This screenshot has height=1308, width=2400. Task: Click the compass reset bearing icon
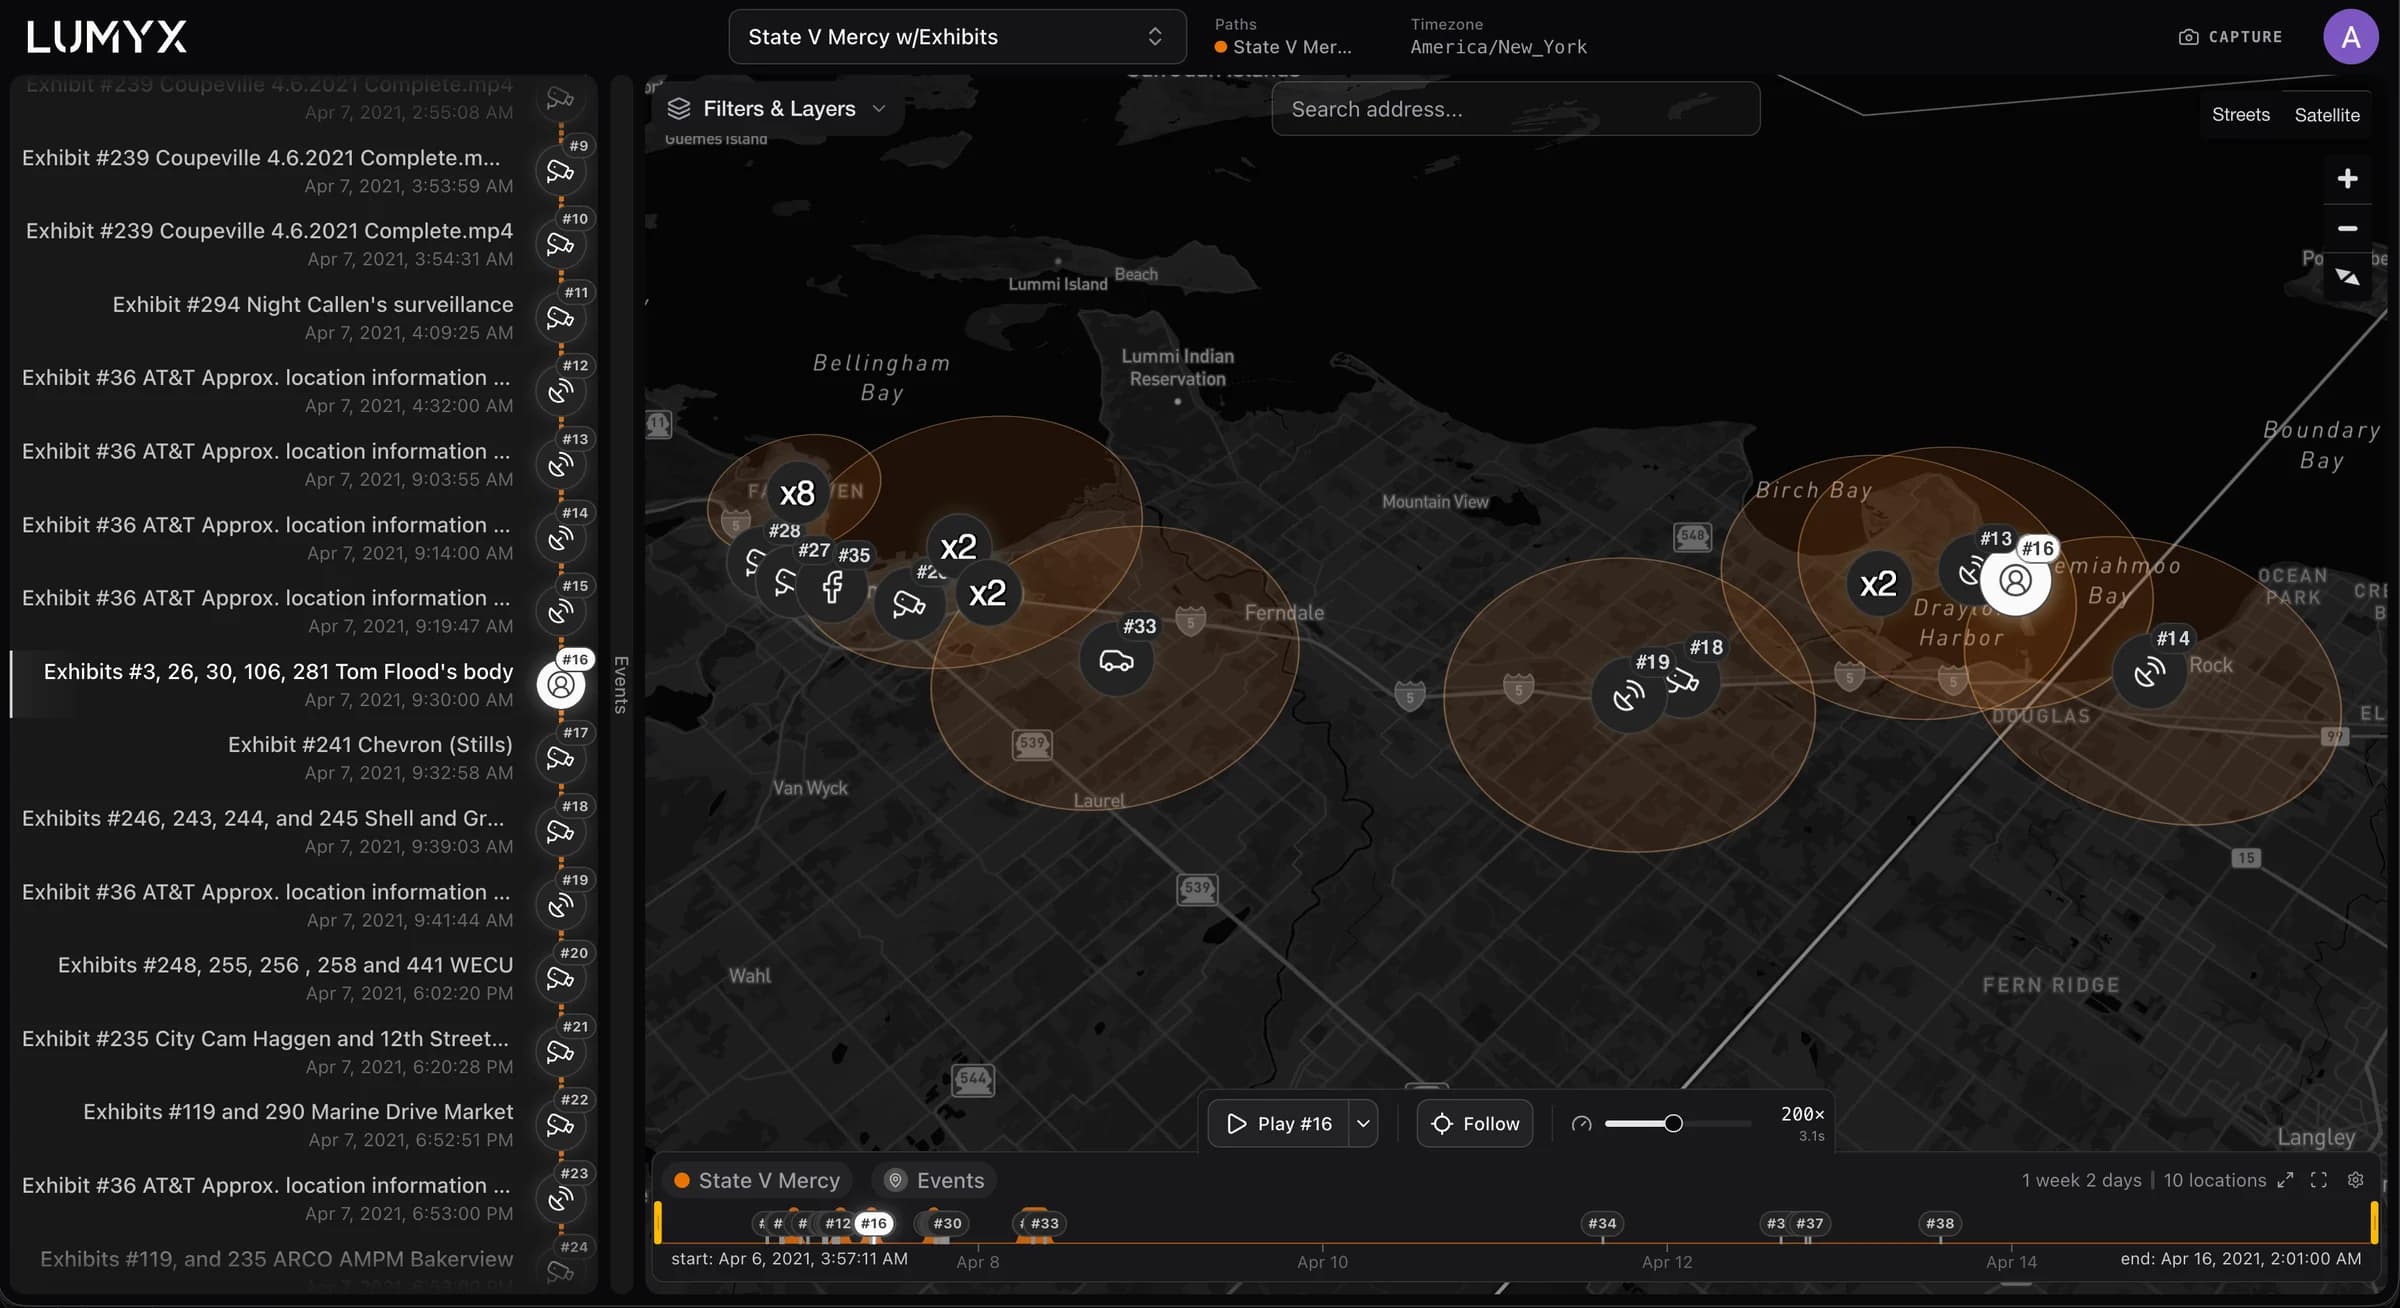pyautogui.click(x=2347, y=277)
